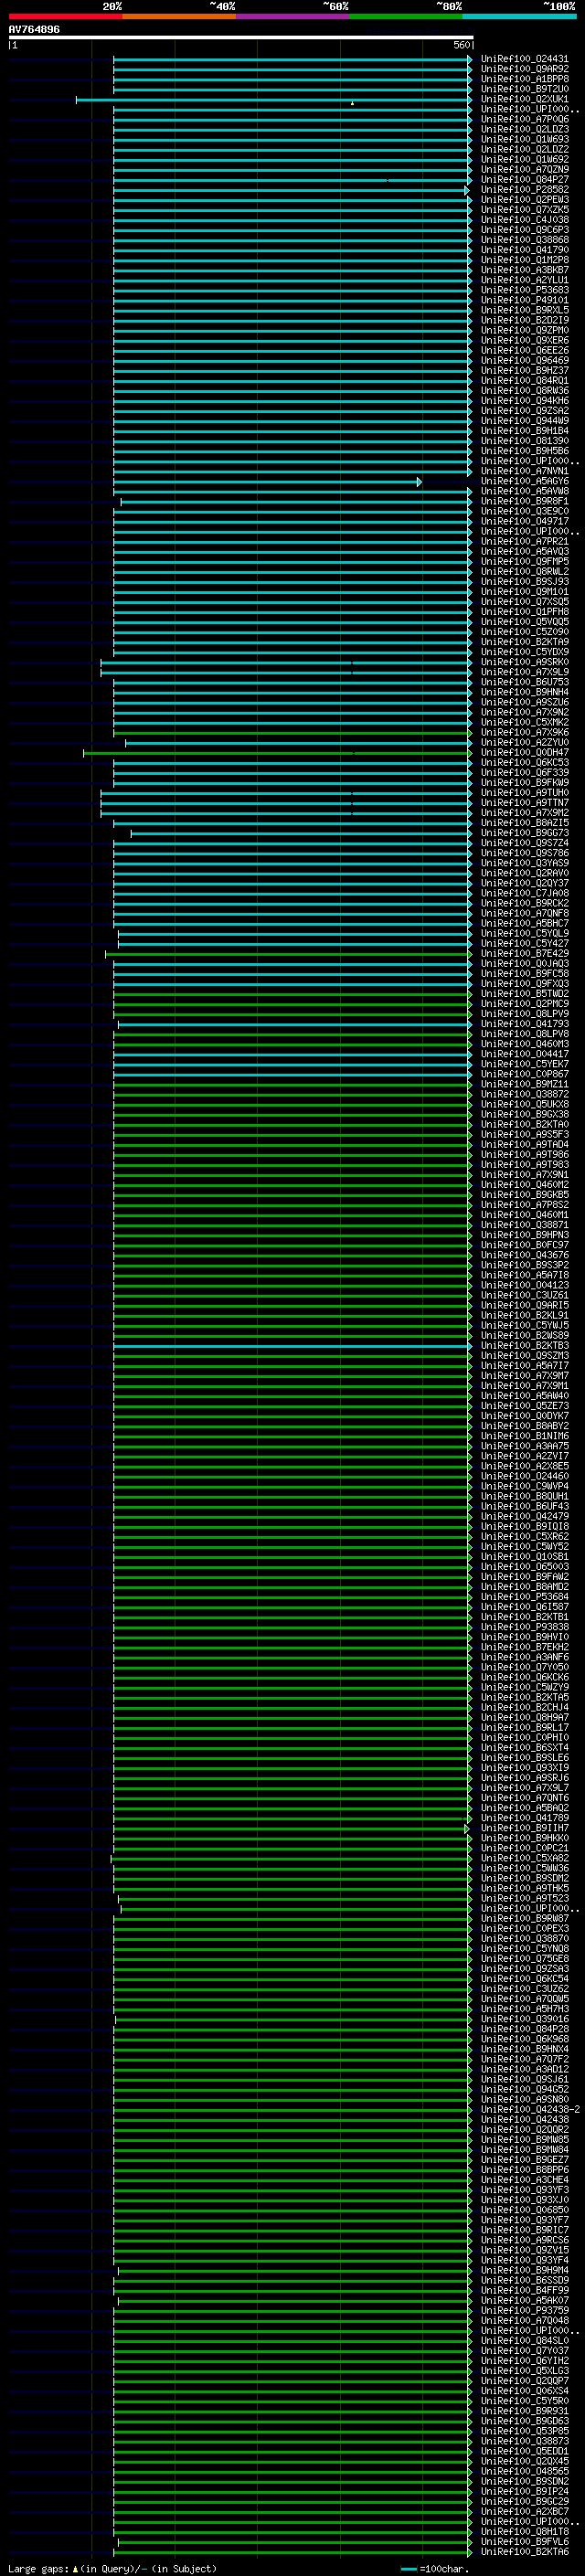The image size is (585, 2576).
Task: Click the shortened alignment bar of UniRef100_A5AGY6
Action: tap(267, 481)
